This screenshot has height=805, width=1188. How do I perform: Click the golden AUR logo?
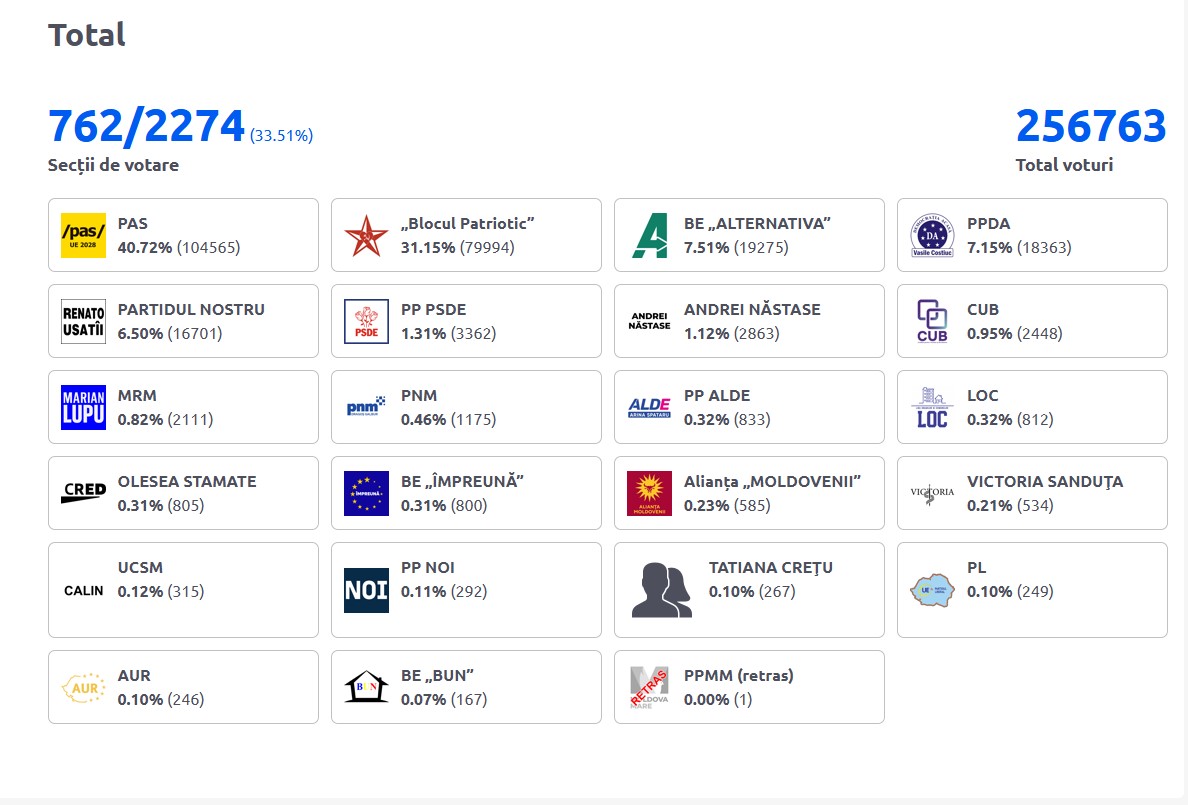click(83, 688)
